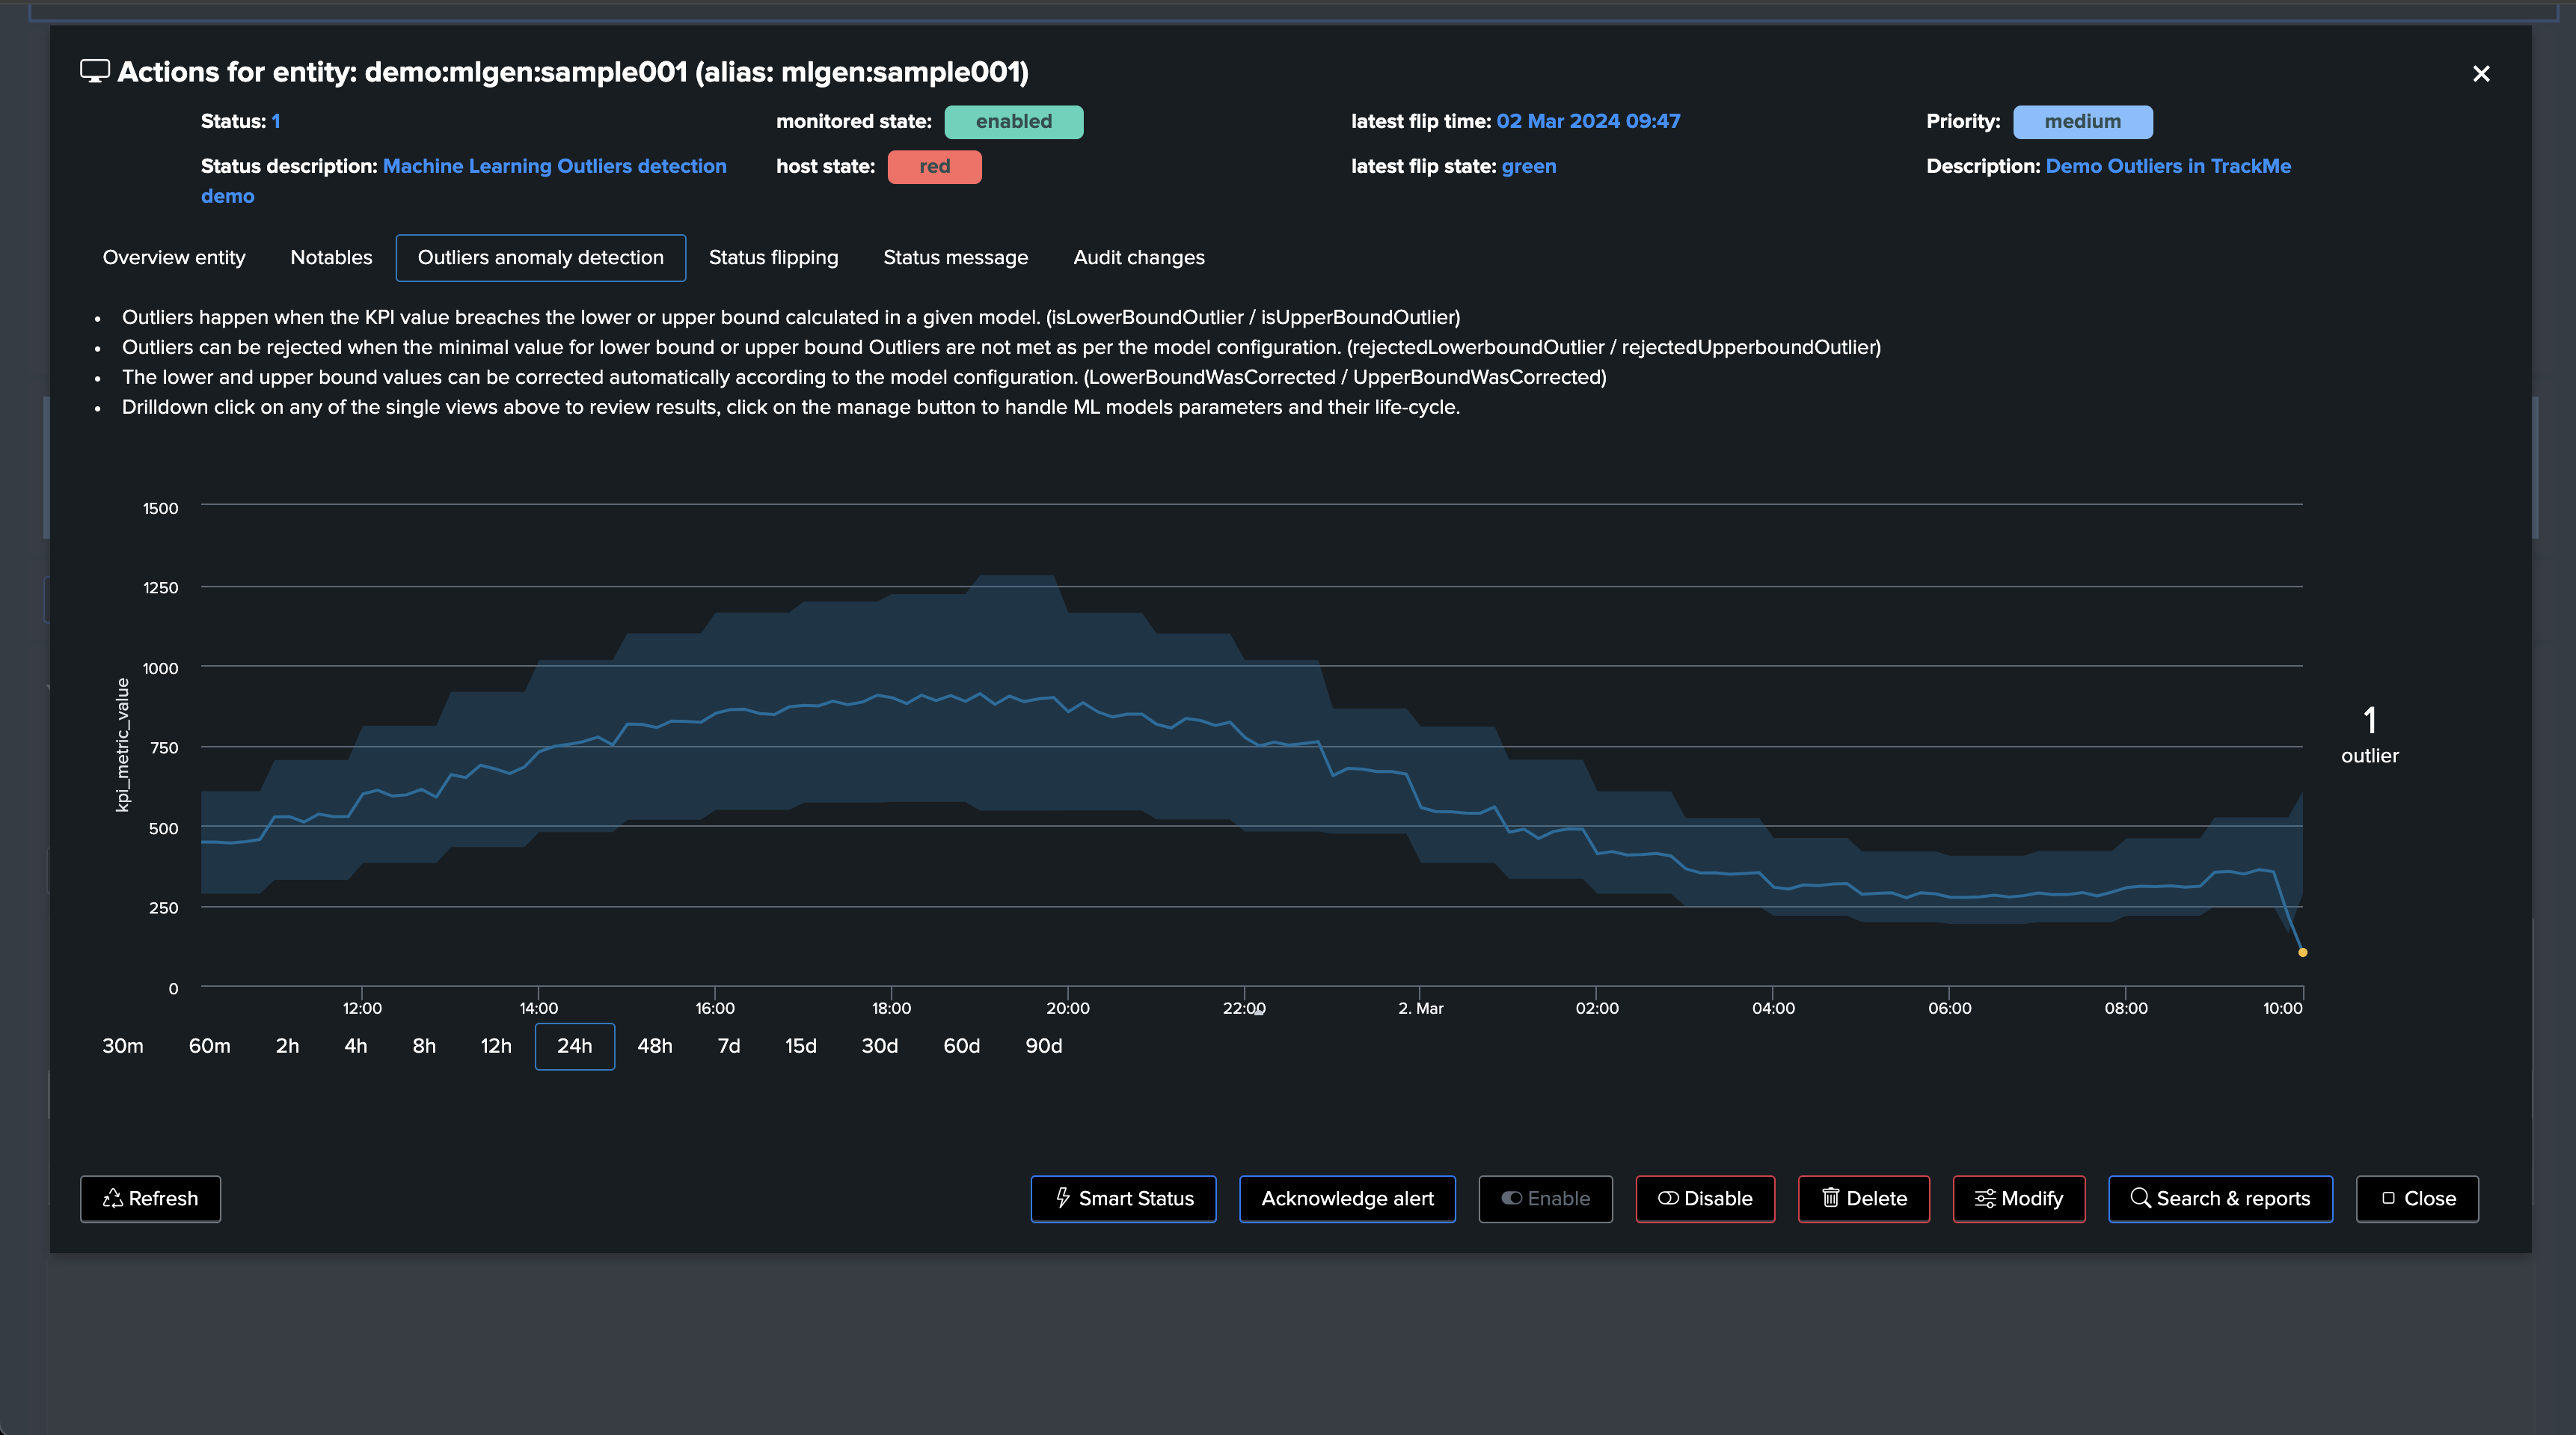Click the greyed Enable toggle button

pos(1545,1198)
